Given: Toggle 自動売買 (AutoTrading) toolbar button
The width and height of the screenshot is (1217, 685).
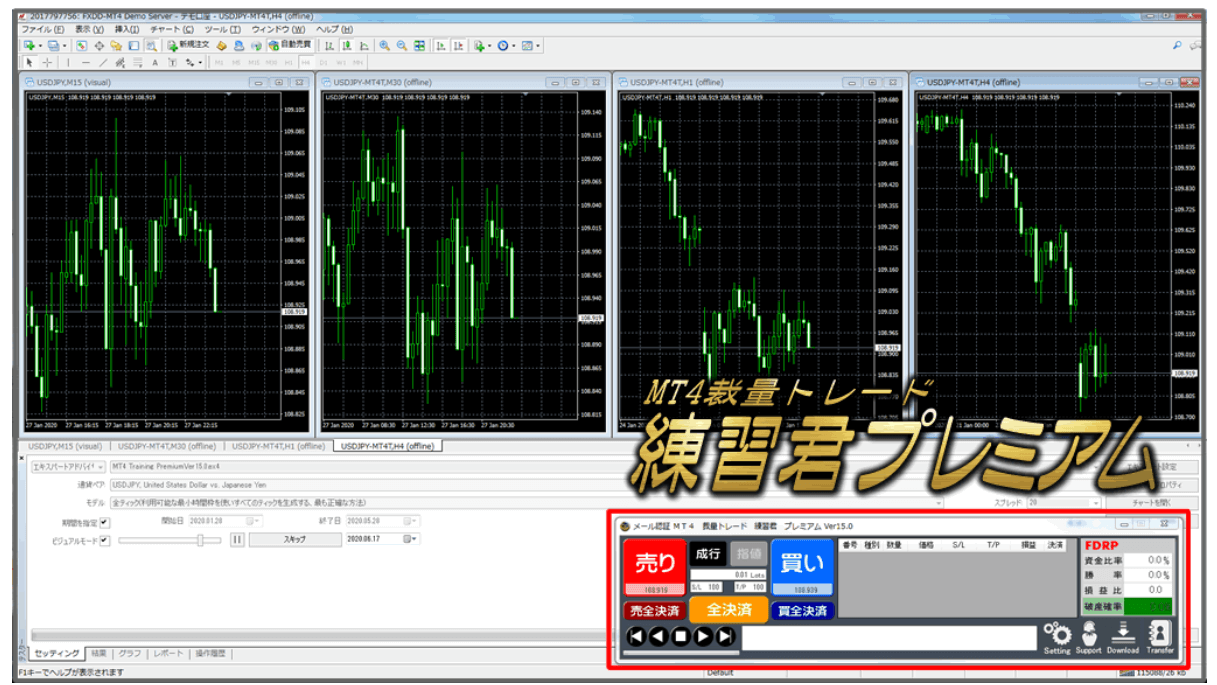Looking at the screenshot, I should pos(289,45).
